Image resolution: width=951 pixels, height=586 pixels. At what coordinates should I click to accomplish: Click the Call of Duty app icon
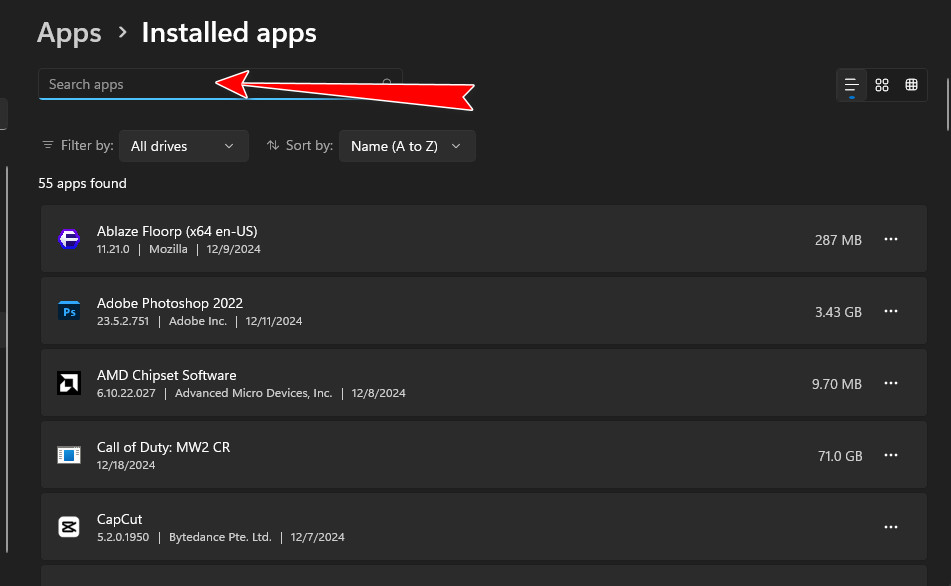point(69,455)
